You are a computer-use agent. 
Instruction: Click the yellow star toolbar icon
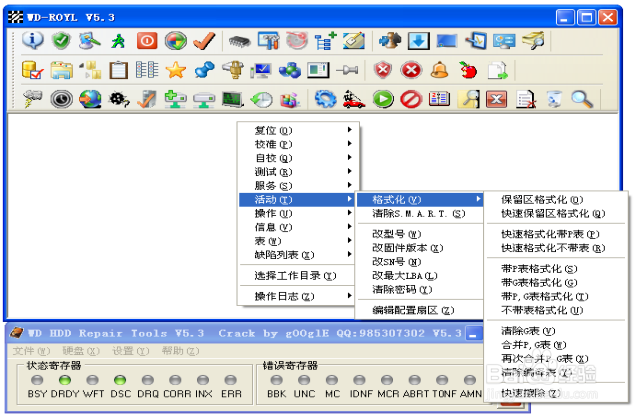coord(175,70)
